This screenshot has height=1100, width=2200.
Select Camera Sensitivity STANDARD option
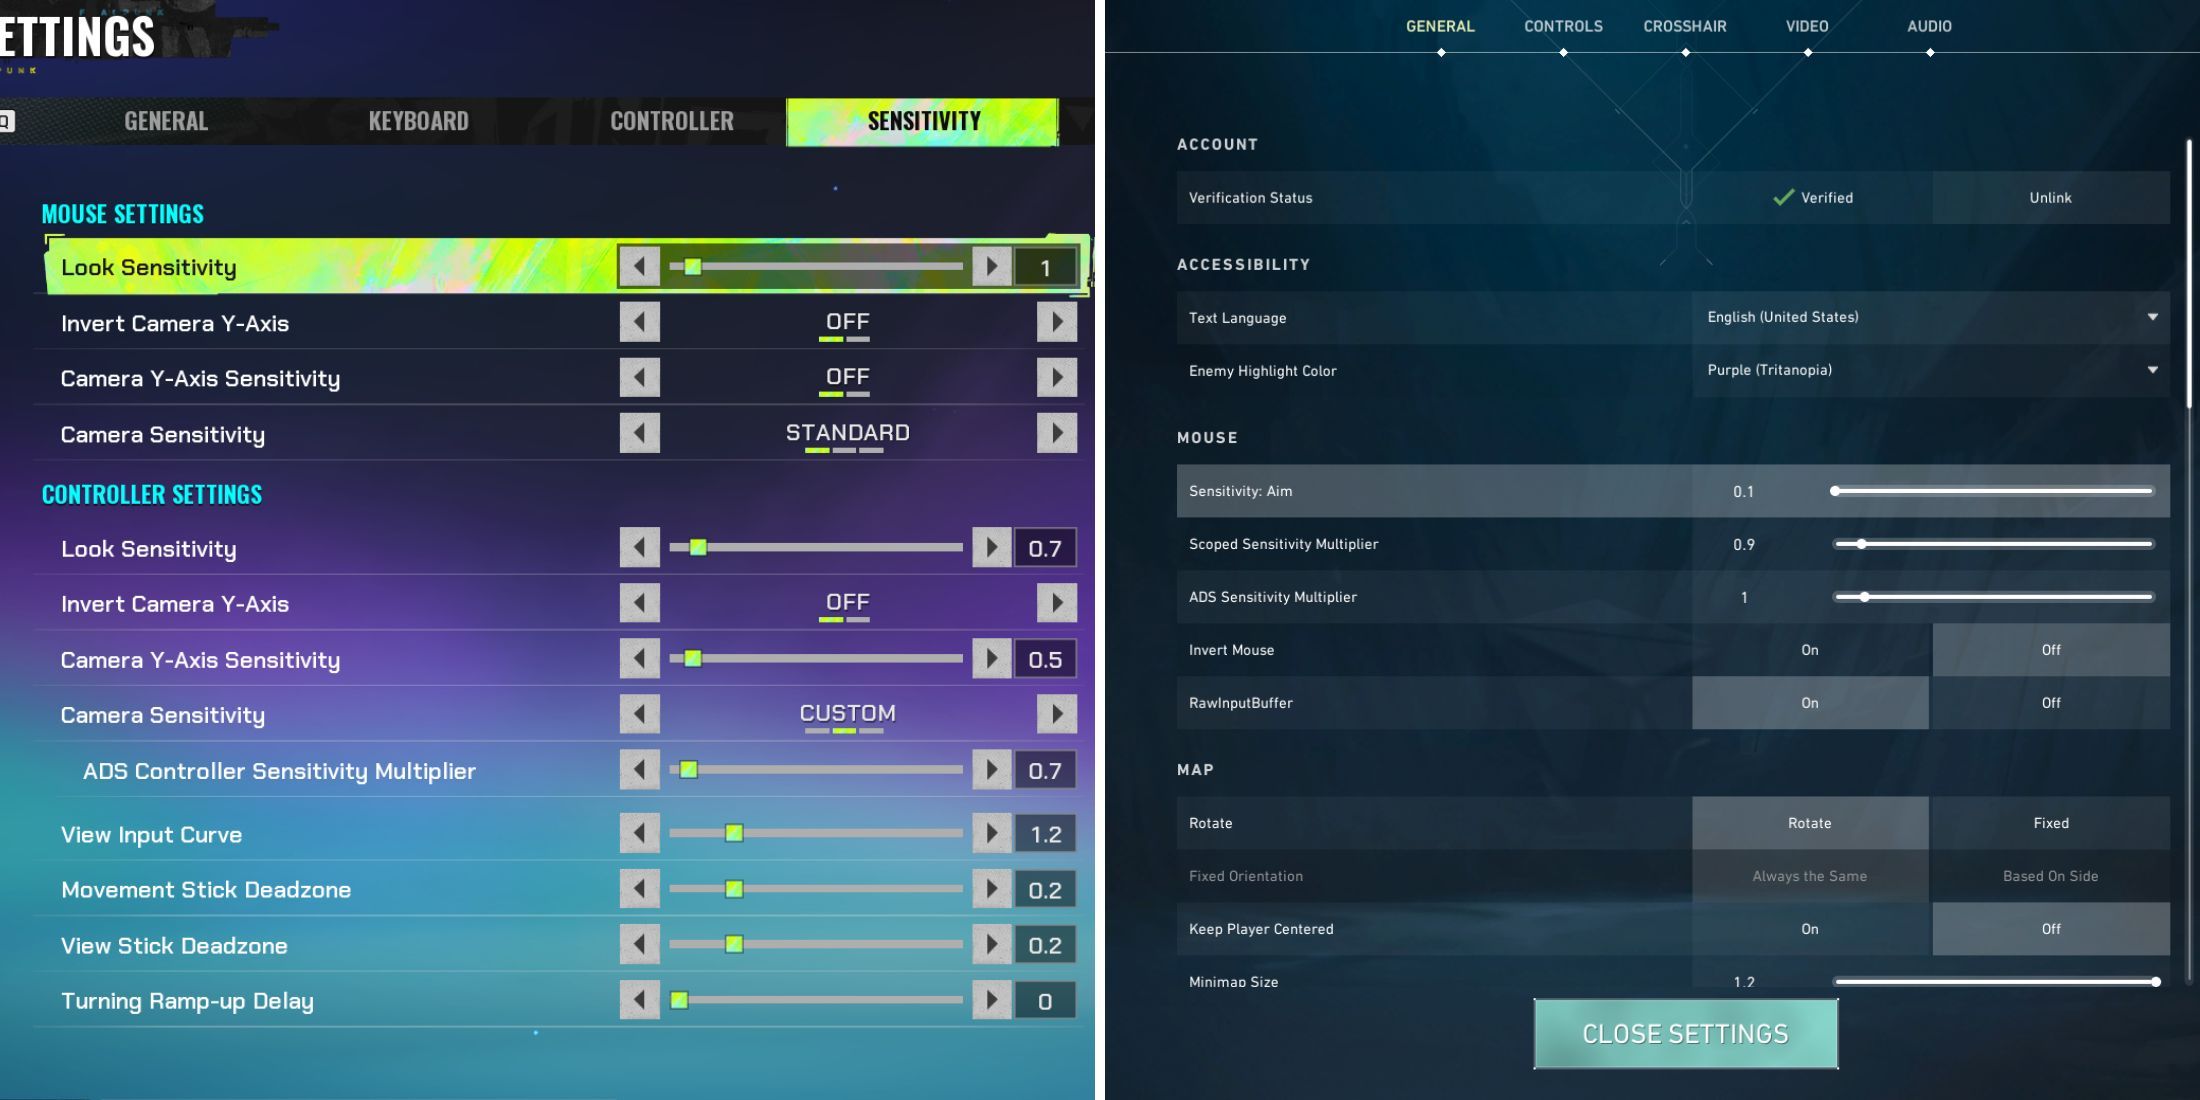pyautogui.click(x=846, y=432)
